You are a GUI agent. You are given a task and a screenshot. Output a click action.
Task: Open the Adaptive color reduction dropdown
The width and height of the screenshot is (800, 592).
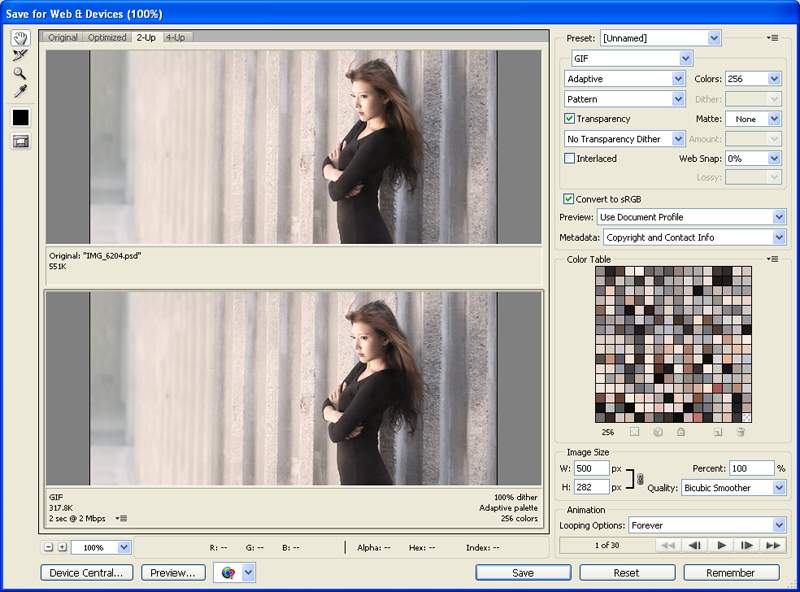[x=624, y=79]
